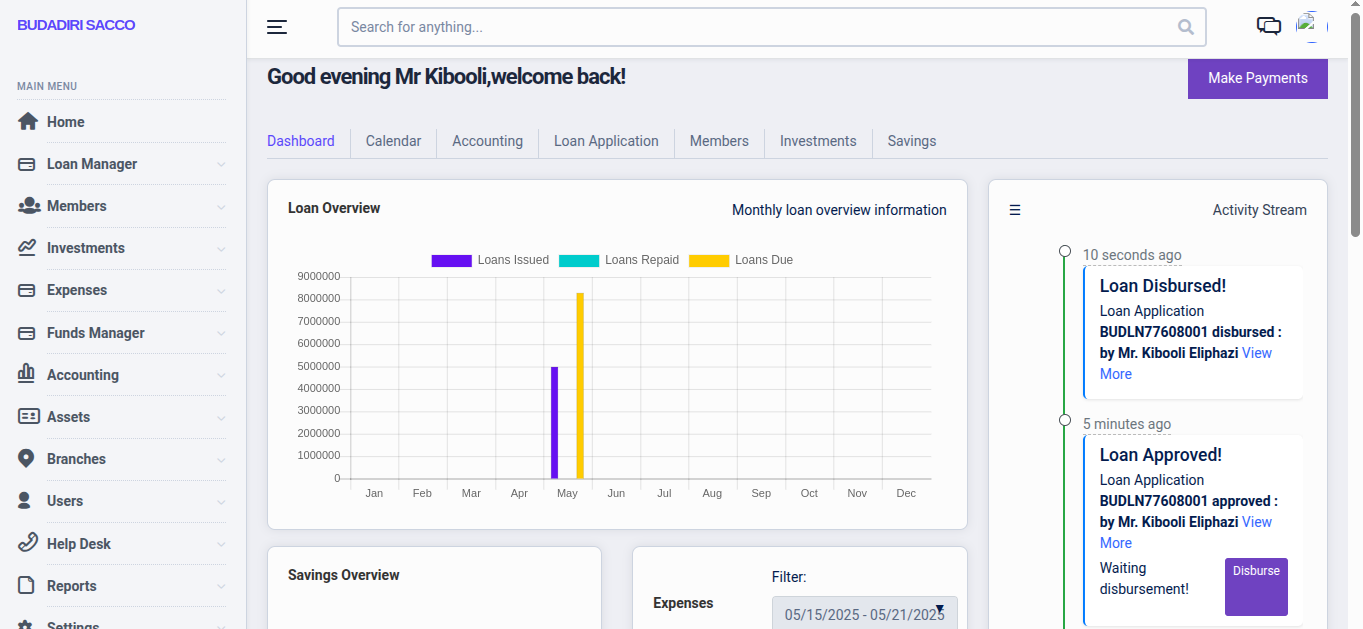Toggle the sidebar with the hamburger icon
Viewport: 1363px width, 629px height.
pos(276,27)
